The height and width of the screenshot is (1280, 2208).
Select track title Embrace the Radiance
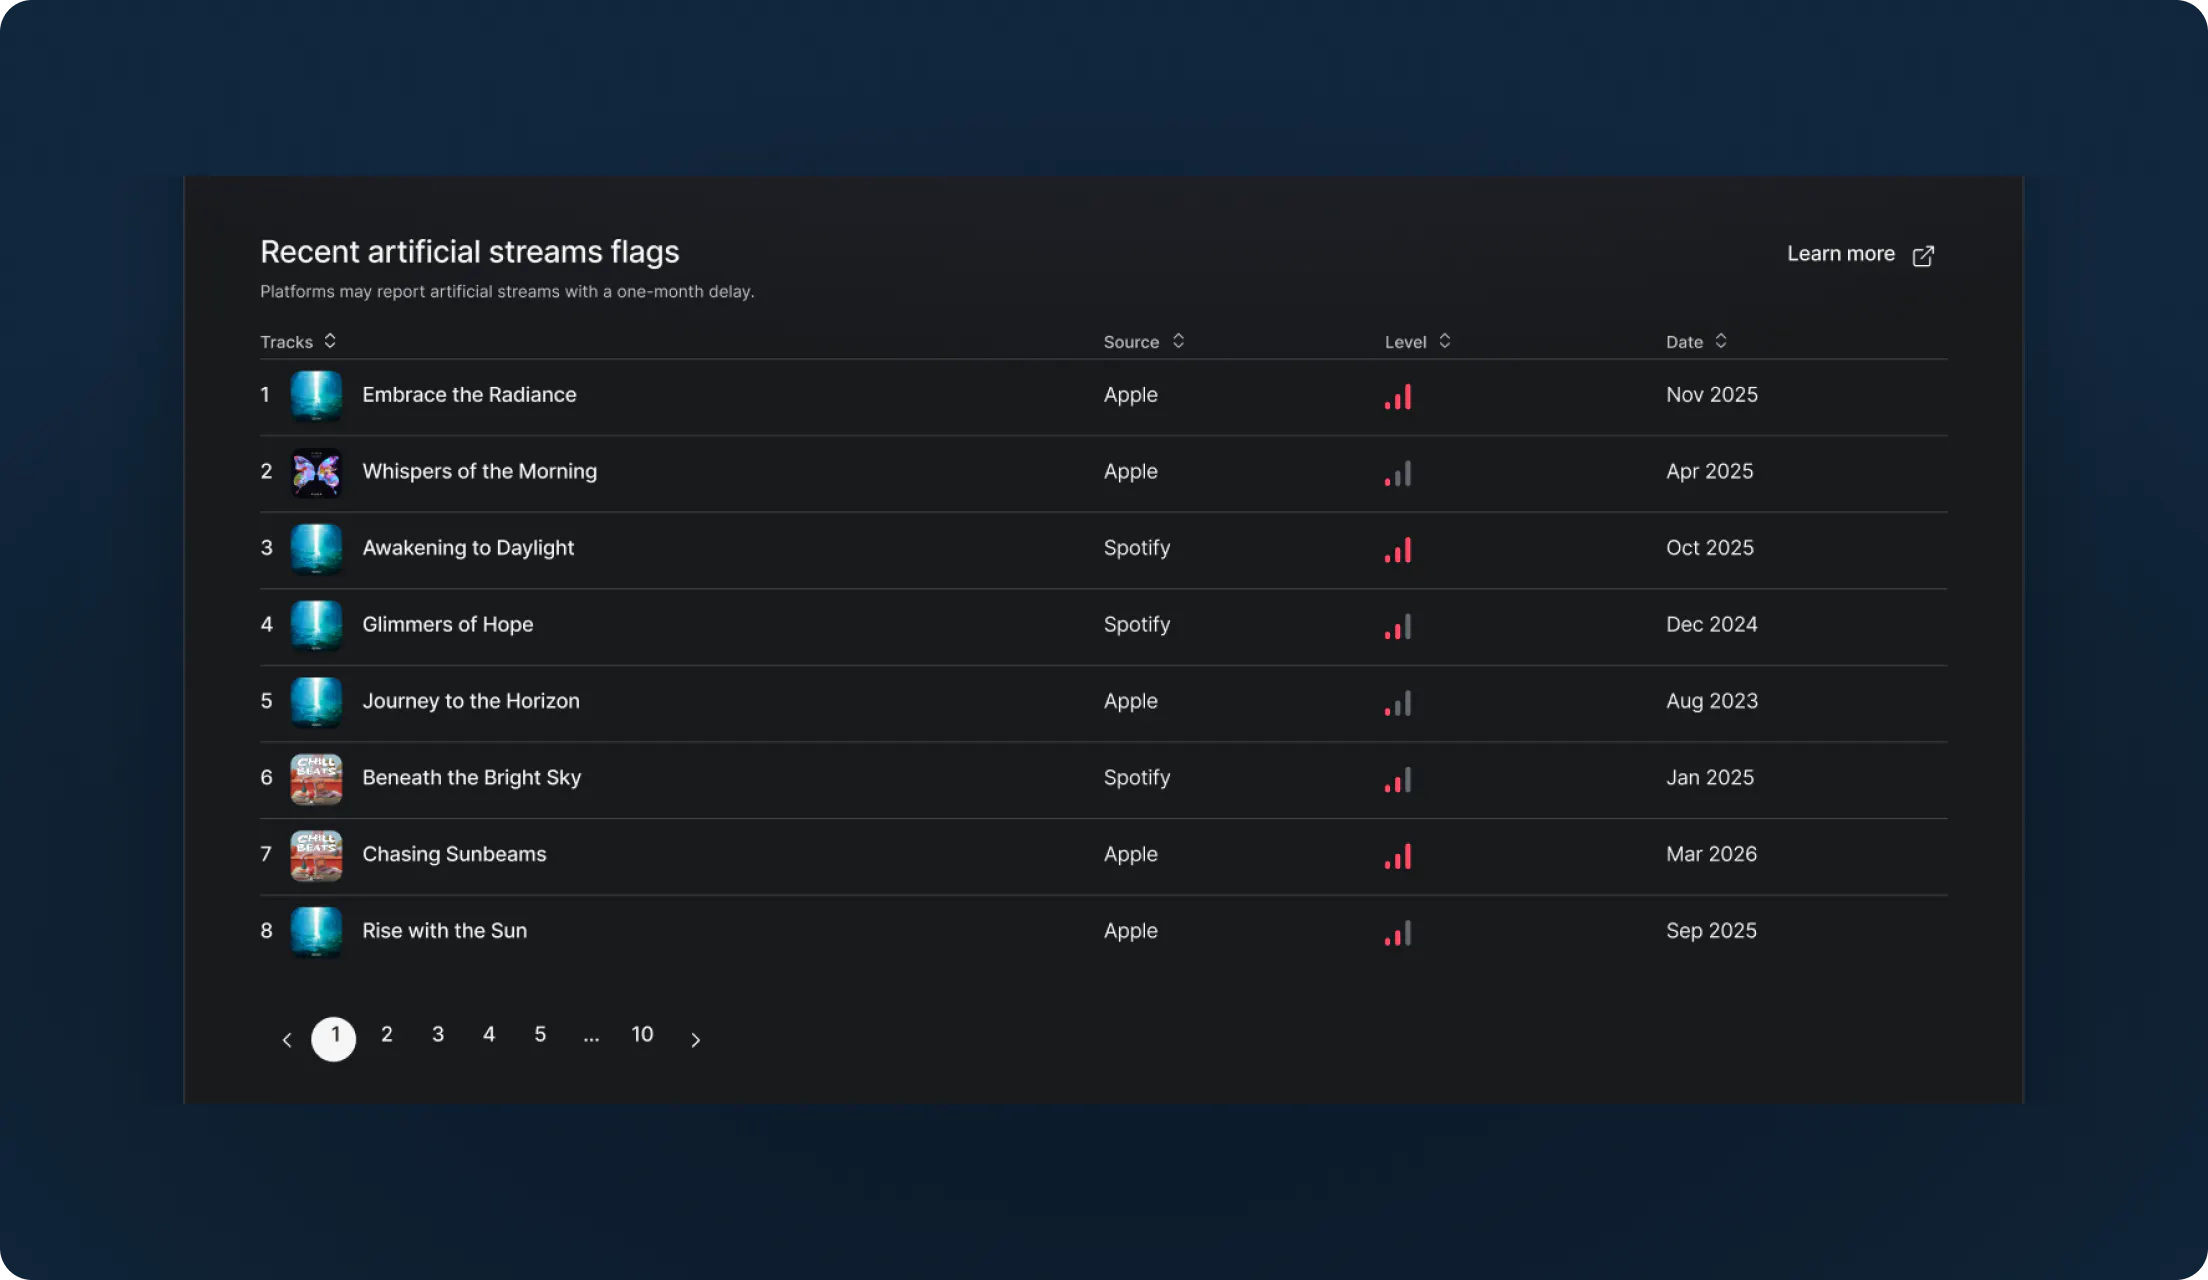[469, 395]
